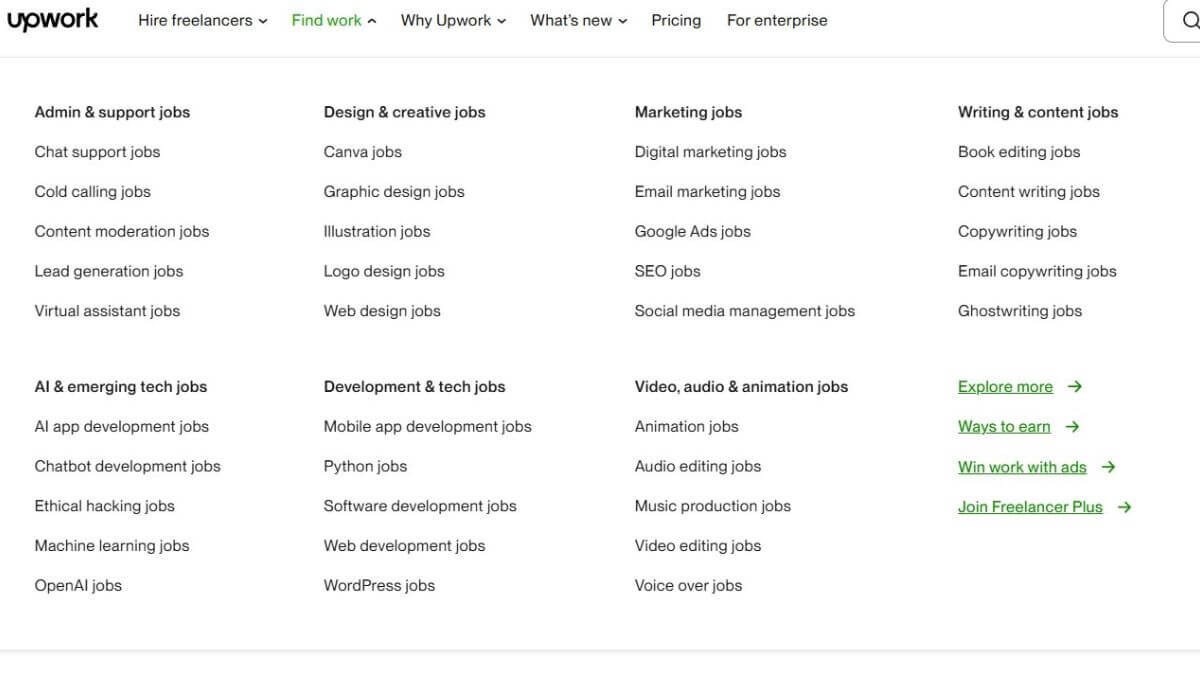Viewport: 1200px width, 675px height.
Task: Select Machine learning jobs
Action: [112, 546]
